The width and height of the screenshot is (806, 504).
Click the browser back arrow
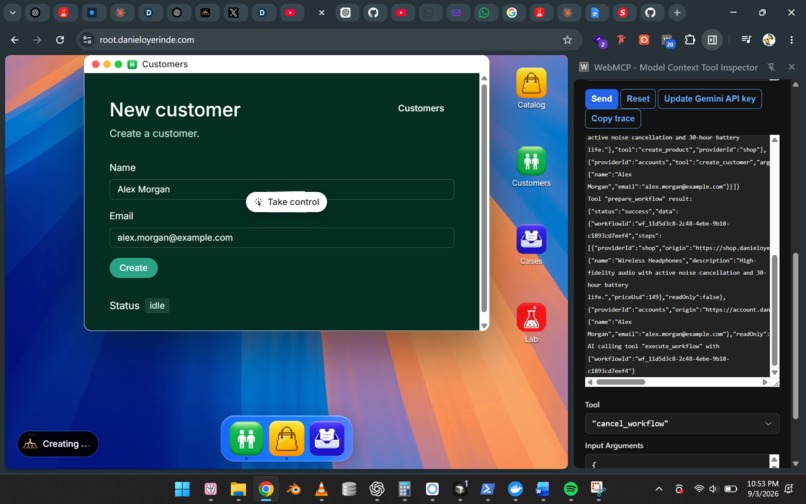[15, 40]
